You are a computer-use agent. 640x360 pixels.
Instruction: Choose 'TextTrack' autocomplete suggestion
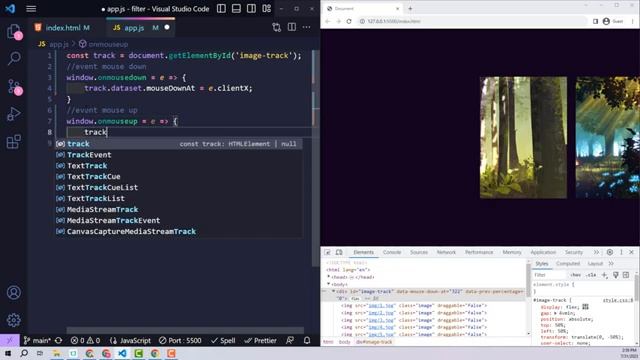click(x=179, y=166)
